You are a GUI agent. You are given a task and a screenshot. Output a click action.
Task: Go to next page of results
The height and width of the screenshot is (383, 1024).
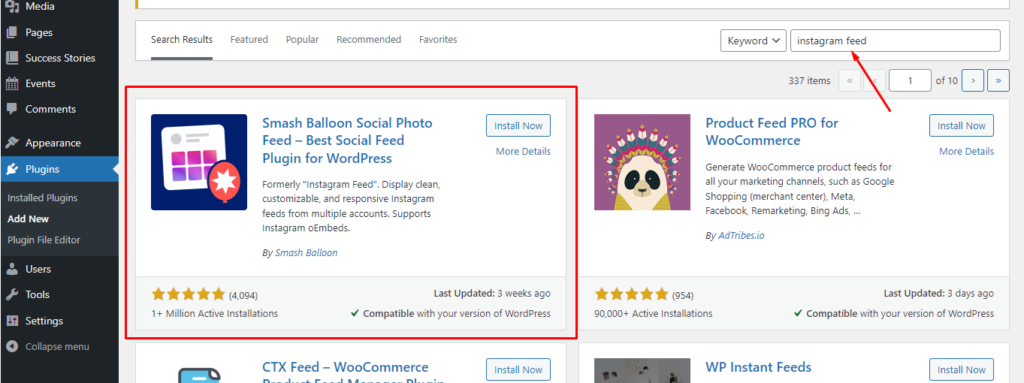click(973, 80)
